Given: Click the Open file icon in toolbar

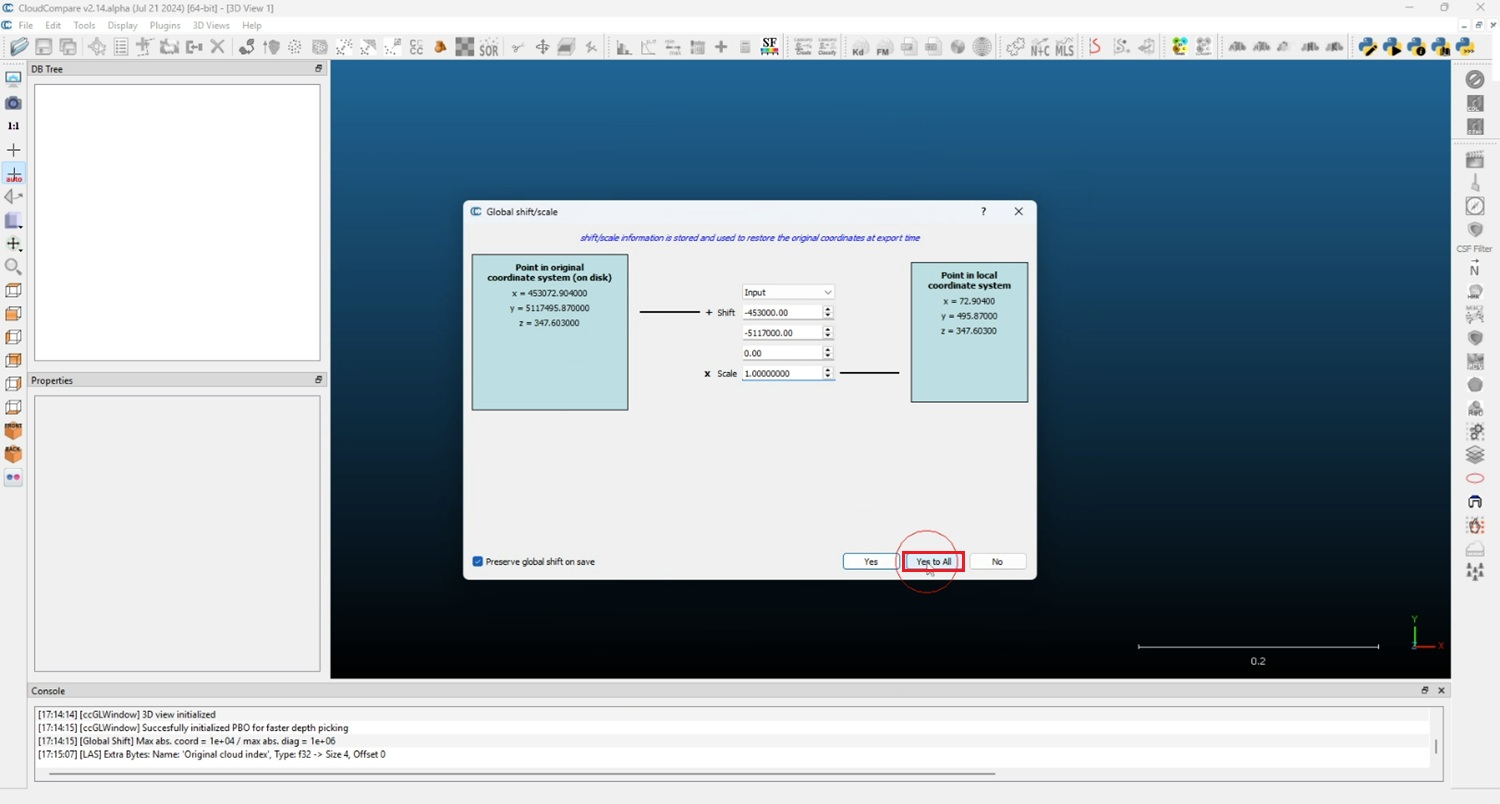Looking at the screenshot, I should click(x=19, y=47).
